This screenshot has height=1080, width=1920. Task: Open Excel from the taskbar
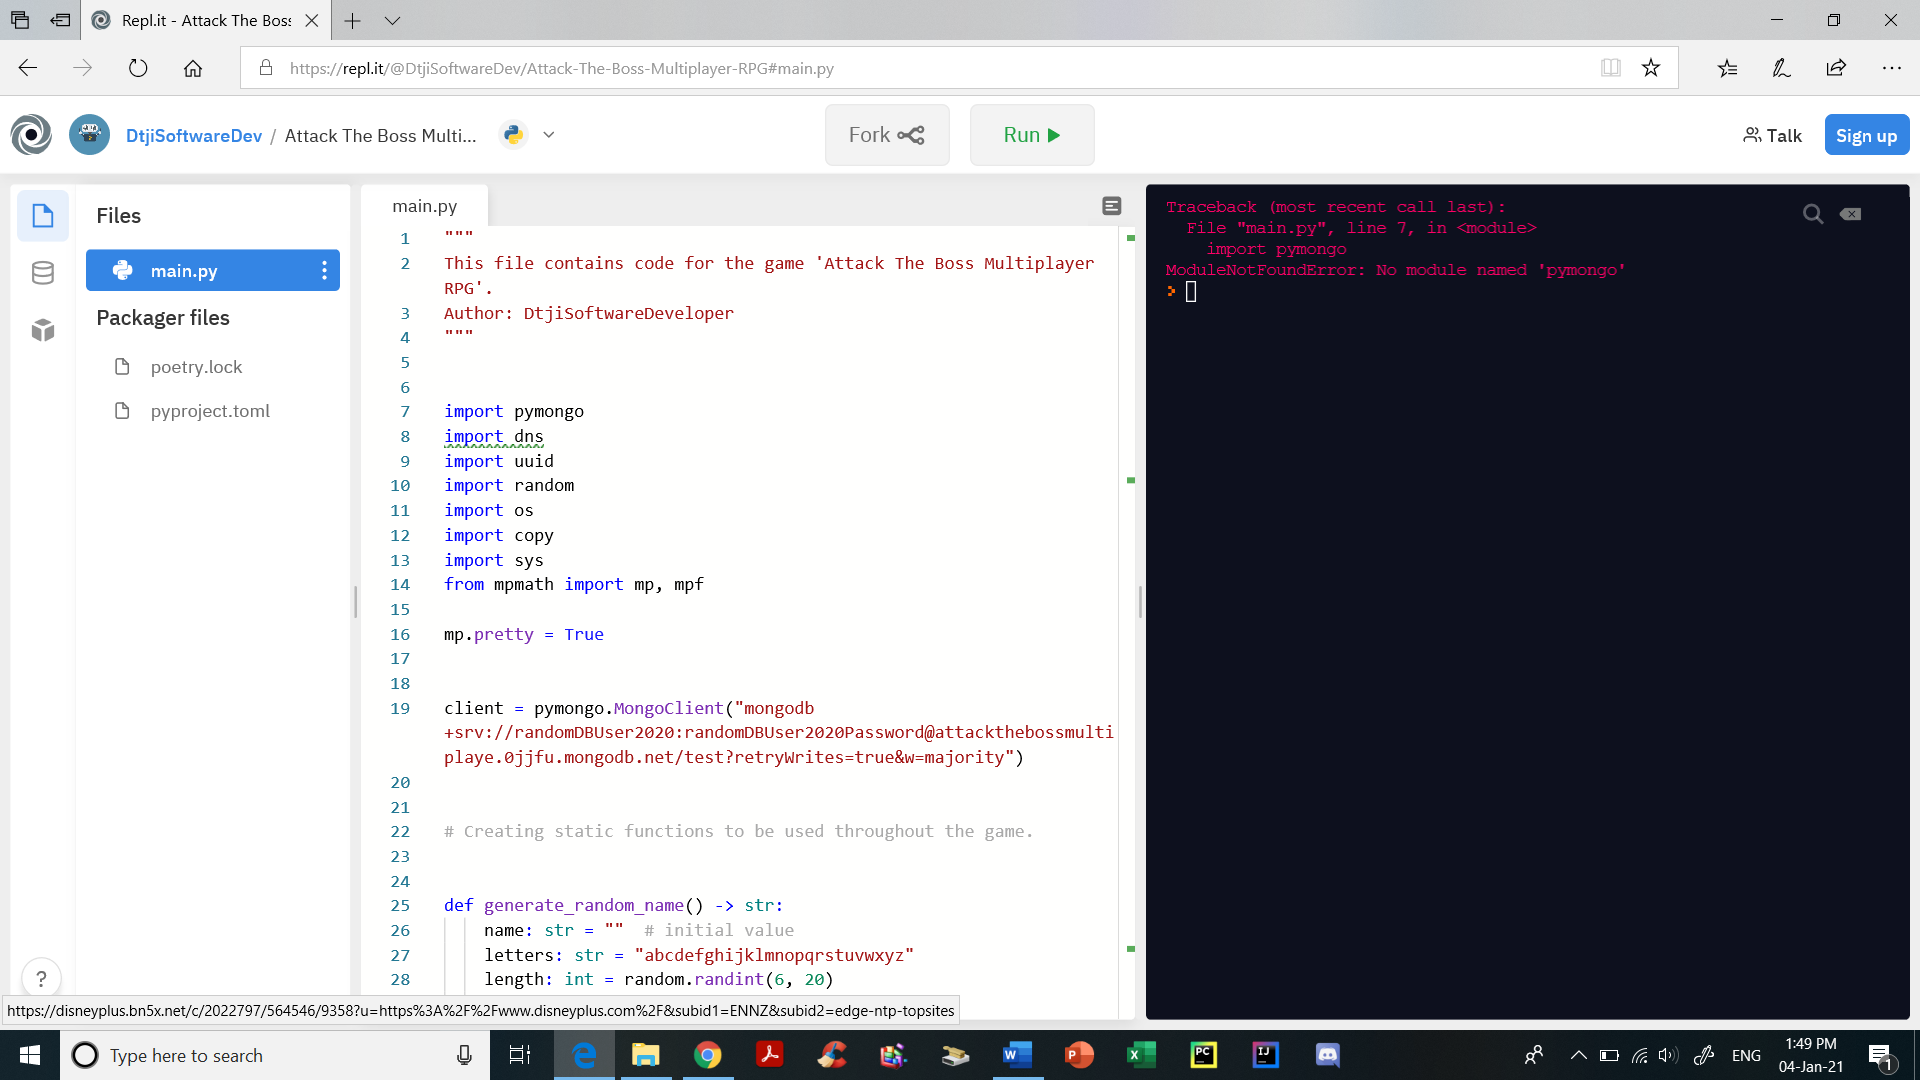1141,1055
